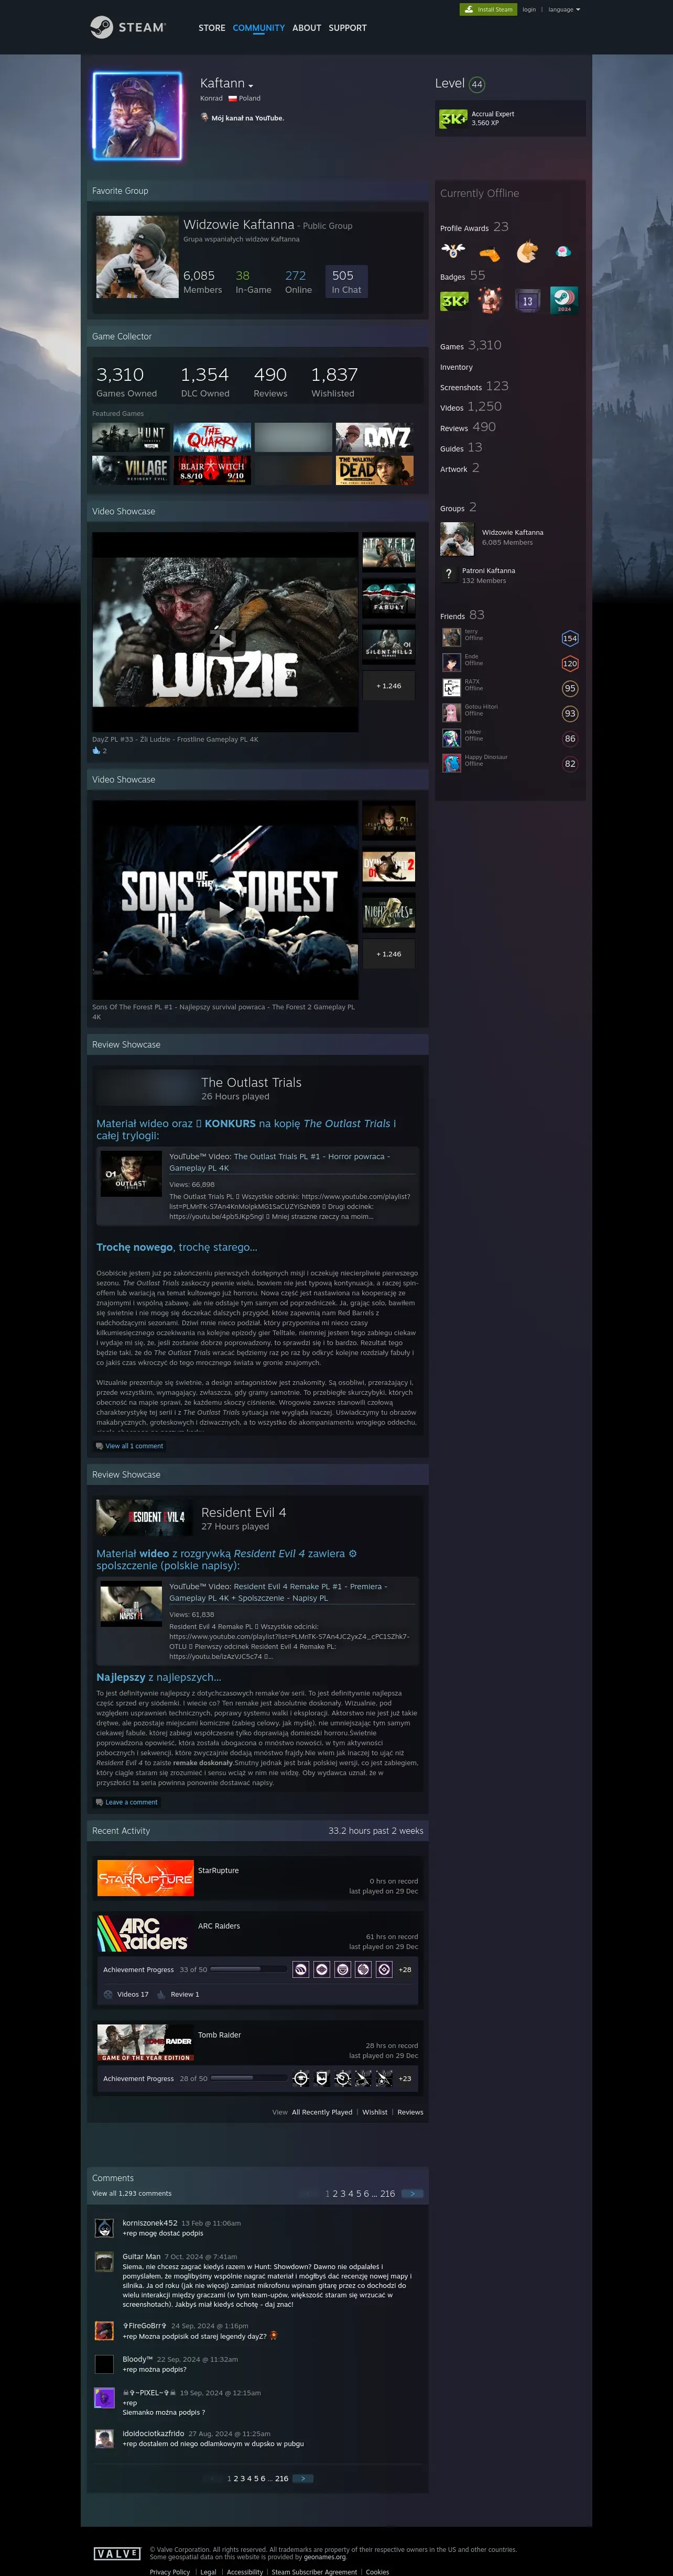The width and height of the screenshot is (673, 2576).
Task: Open the korniszonek452 commenter avatar
Action: pos(104,2228)
